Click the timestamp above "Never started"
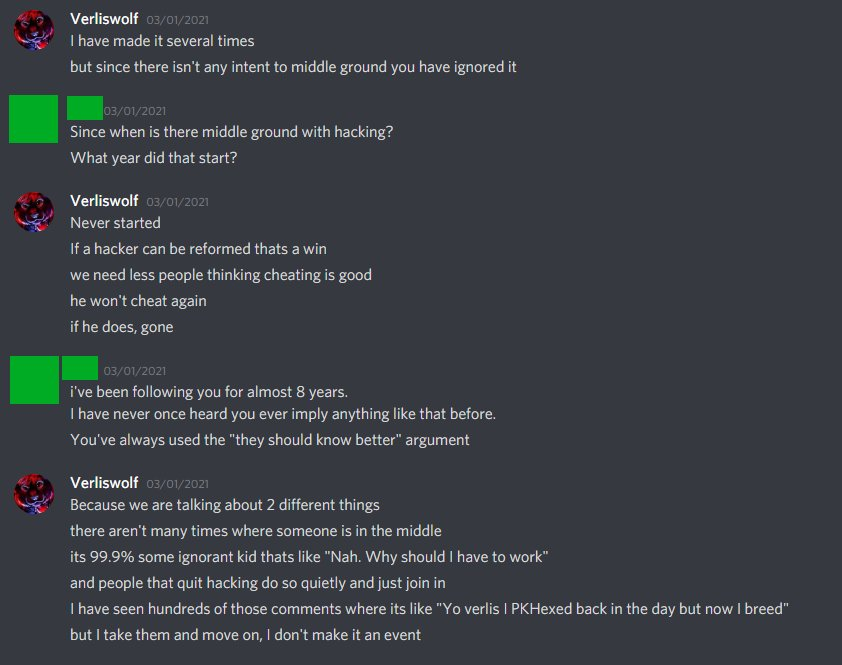This screenshot has width=842, height=665. pos(177,202)
